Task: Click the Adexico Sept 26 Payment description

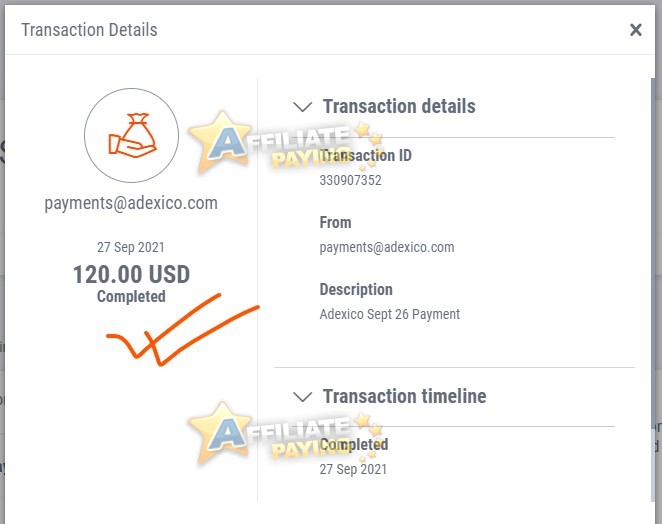Action: click(x=390, y=314)
